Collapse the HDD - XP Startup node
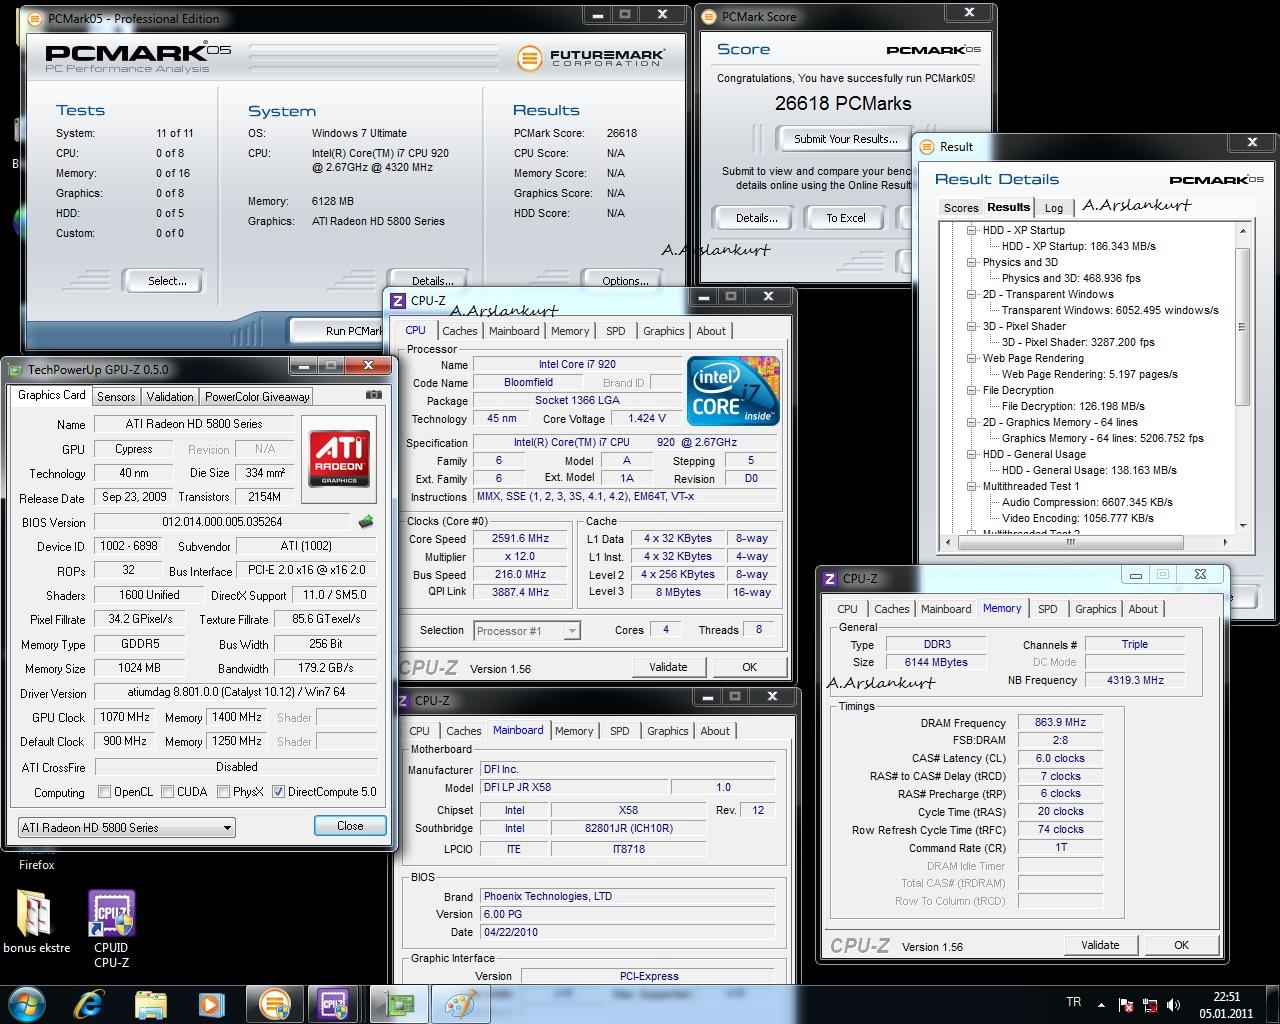This screenshot has width=1280, height=1024. (971, 230)
